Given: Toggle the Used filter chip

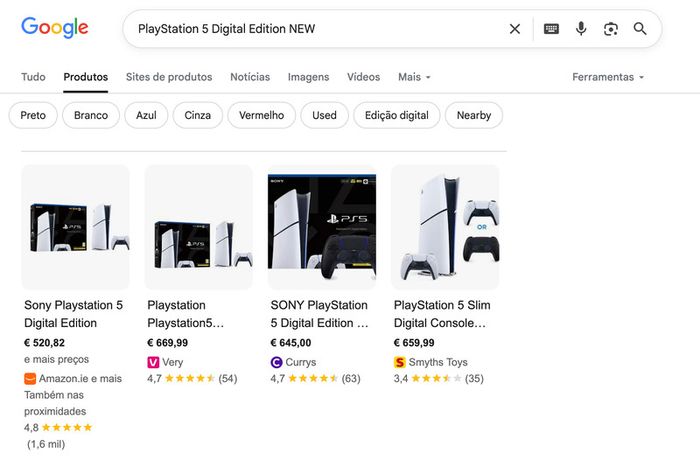Looking at the screenshot, I should click(x=324, y=115).
